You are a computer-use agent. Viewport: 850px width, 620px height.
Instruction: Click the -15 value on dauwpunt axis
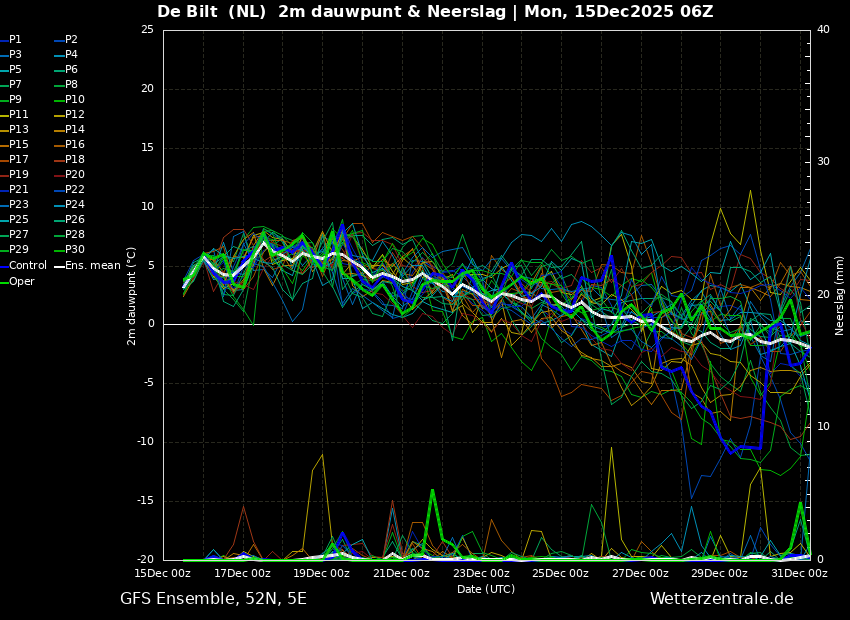[146, 501]
